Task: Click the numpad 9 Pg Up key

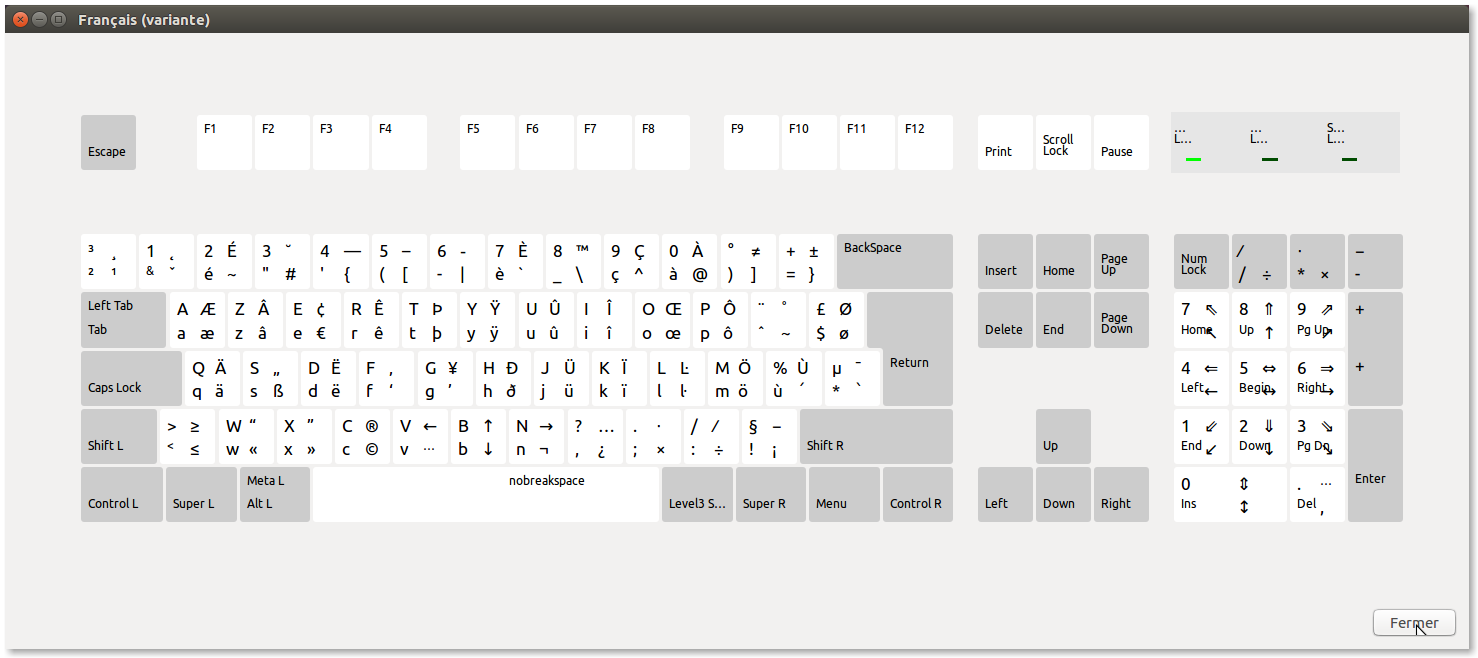Action: pyautogui.click(x=1317, y=319)
